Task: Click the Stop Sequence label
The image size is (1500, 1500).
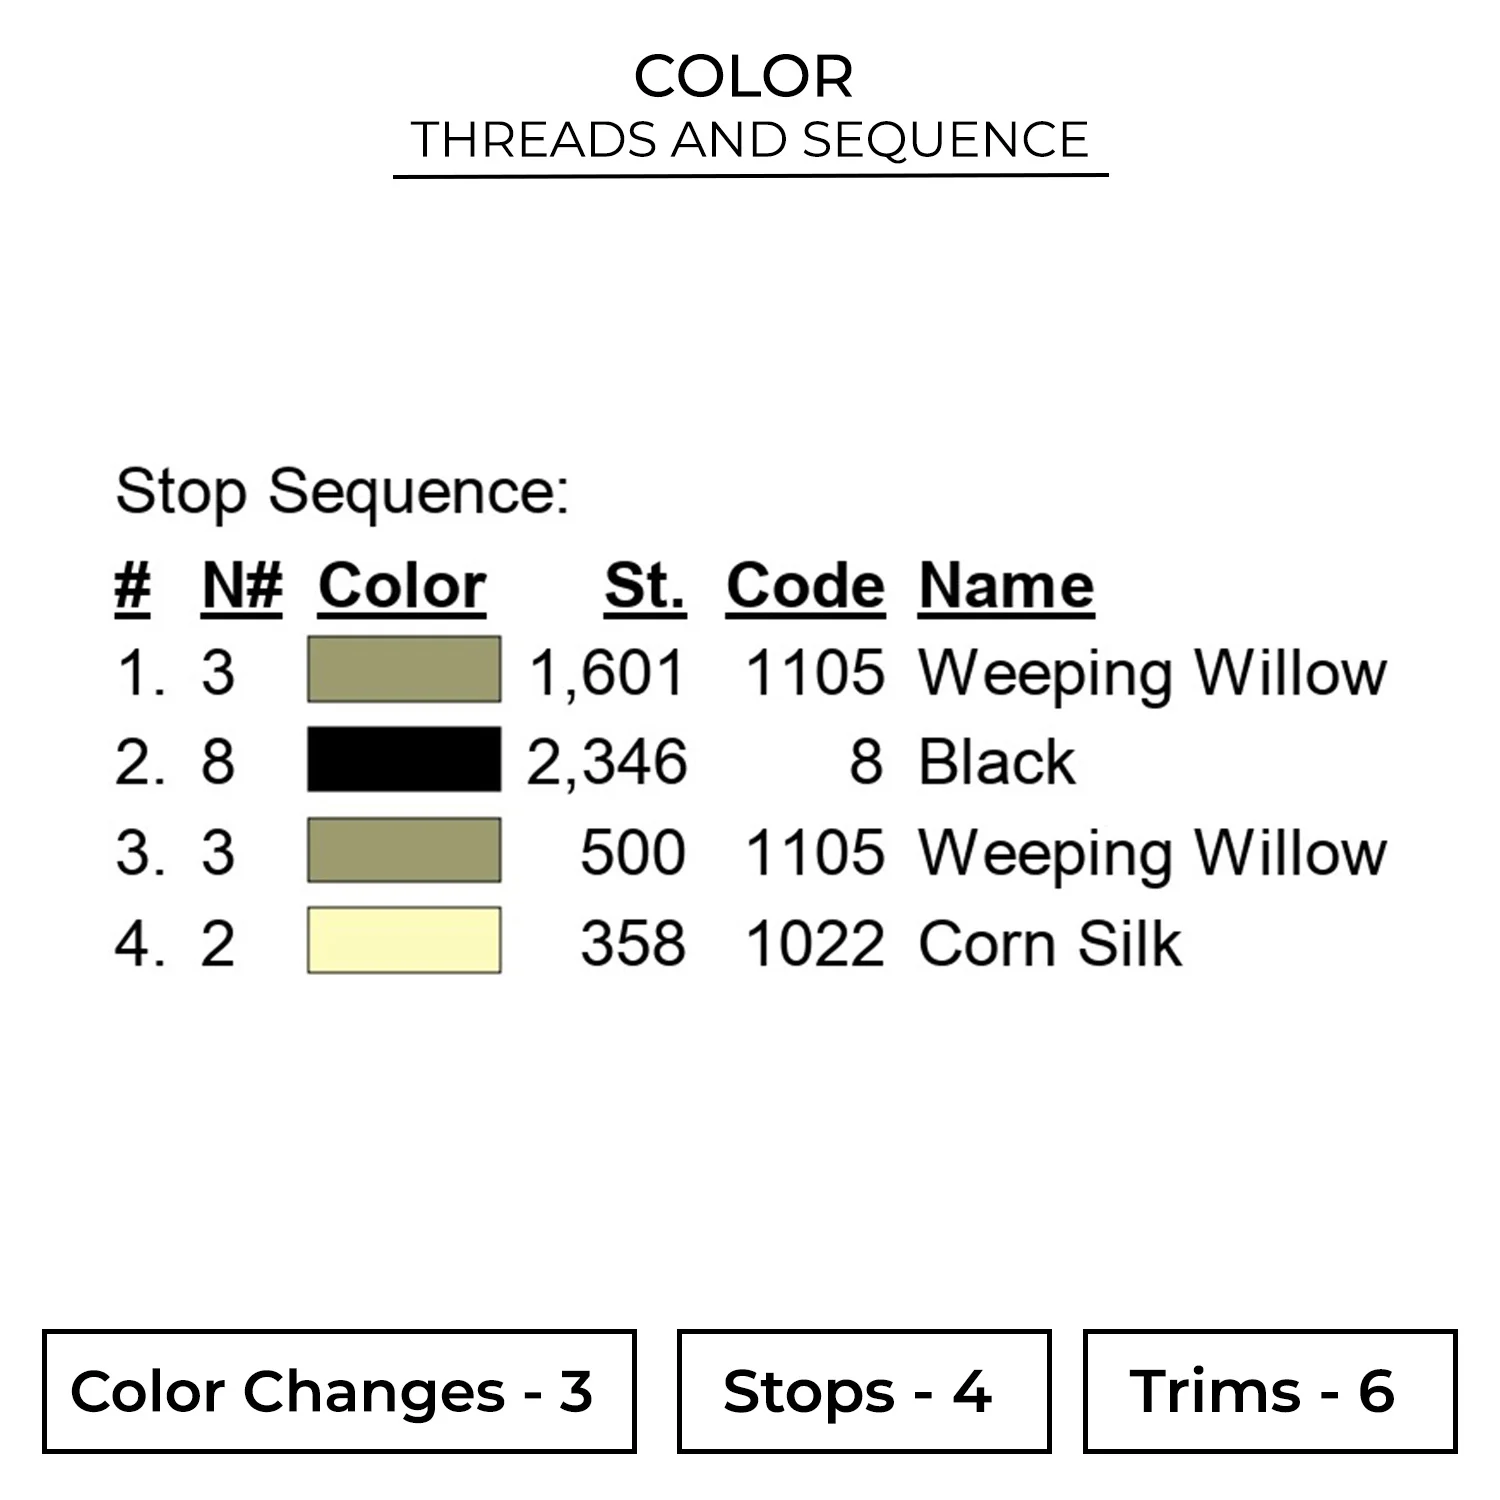Action: pyautogui.click(x=342, y=492)
